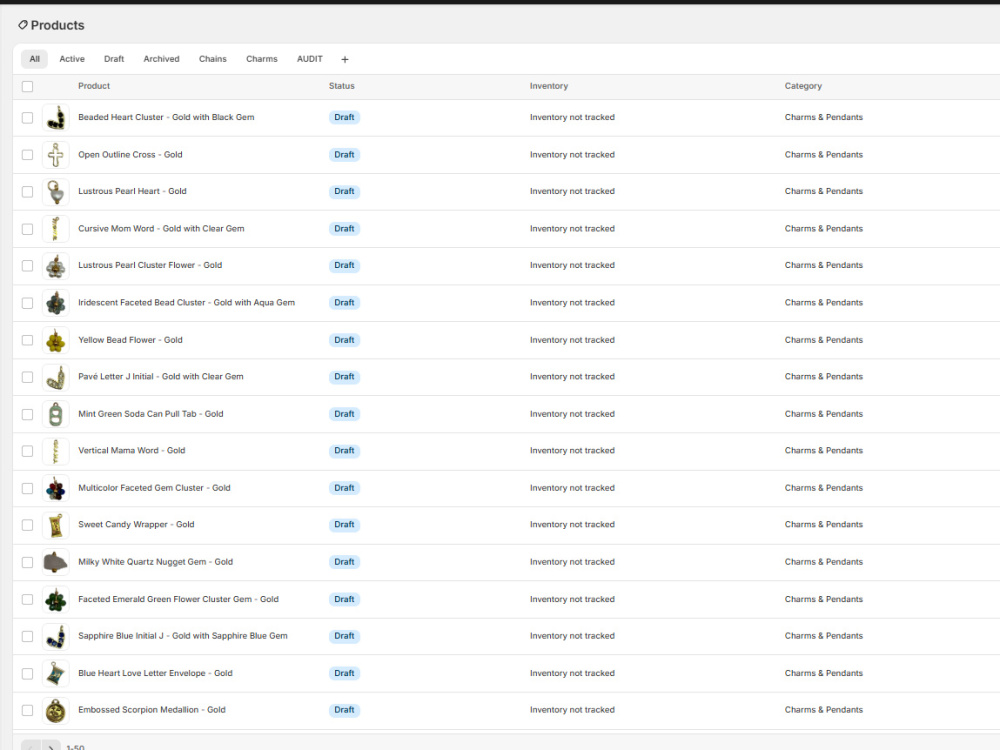Open Mint Green Soda Can Pull Tab thumbnail
This screenshot has height=750, width=1000.
click(55, 414)
